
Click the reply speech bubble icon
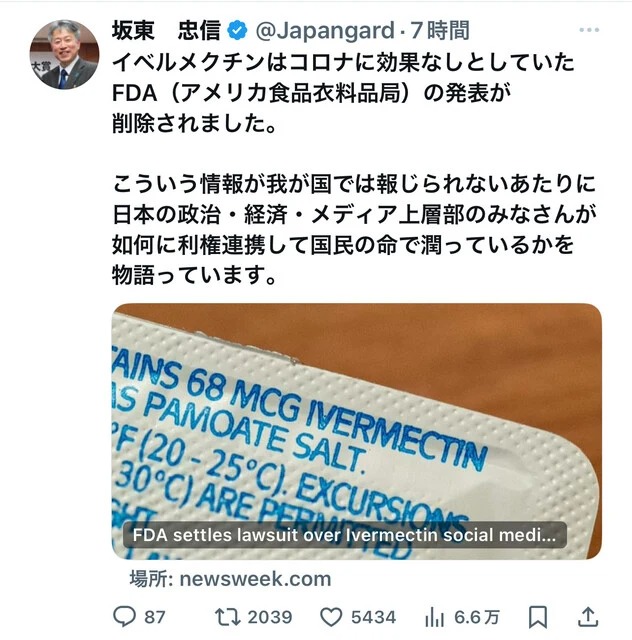(124, 616)
